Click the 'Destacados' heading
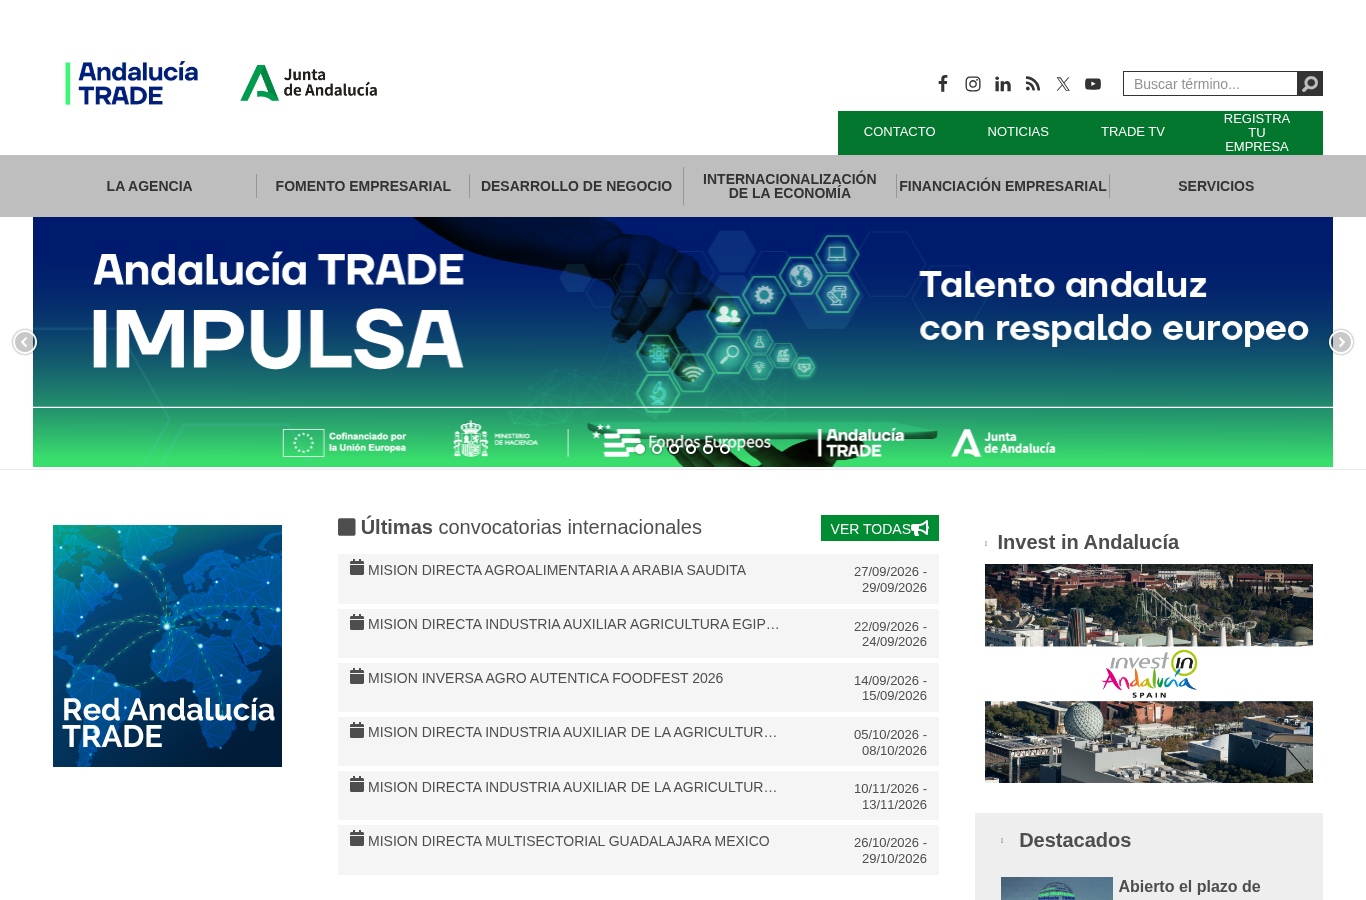 (x=1075, y=840)
